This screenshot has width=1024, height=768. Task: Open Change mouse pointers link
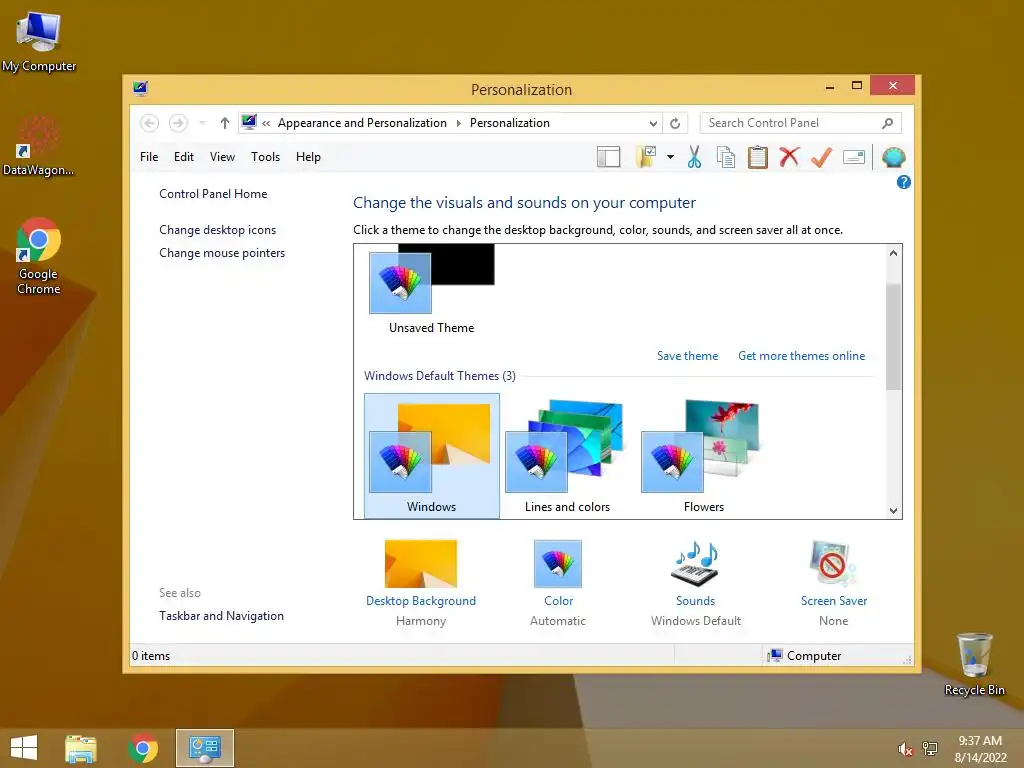[222, 253]
